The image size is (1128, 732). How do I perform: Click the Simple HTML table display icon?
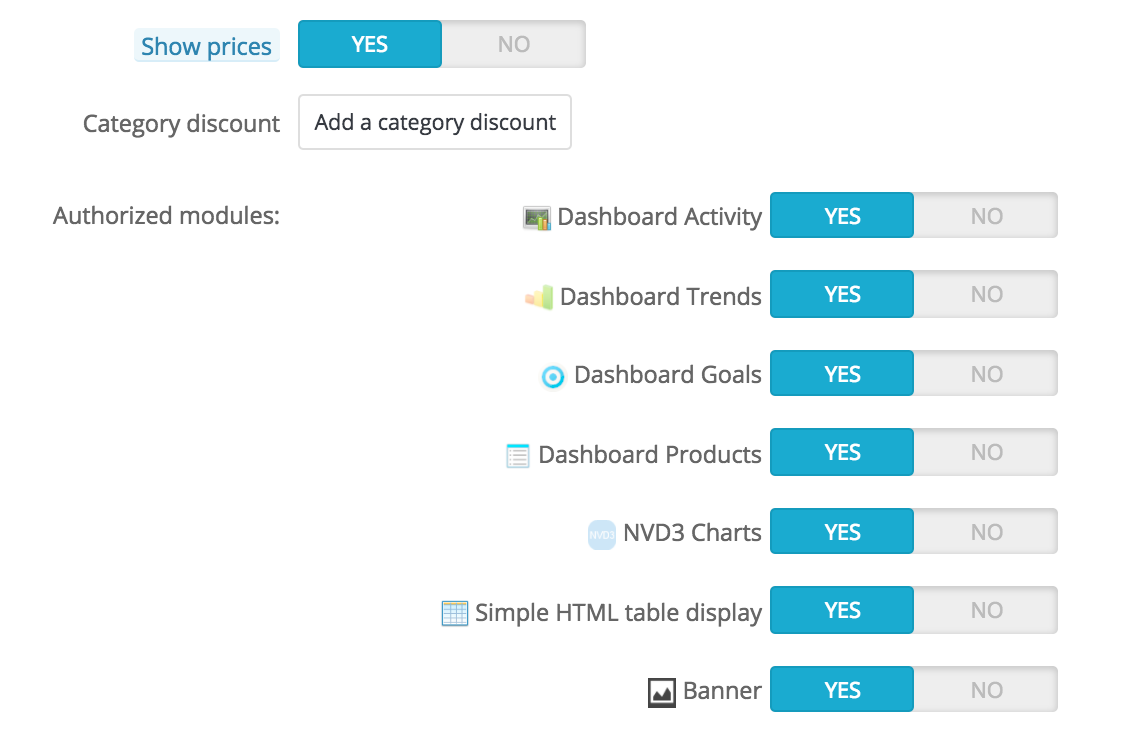click(x=454, y=613)
